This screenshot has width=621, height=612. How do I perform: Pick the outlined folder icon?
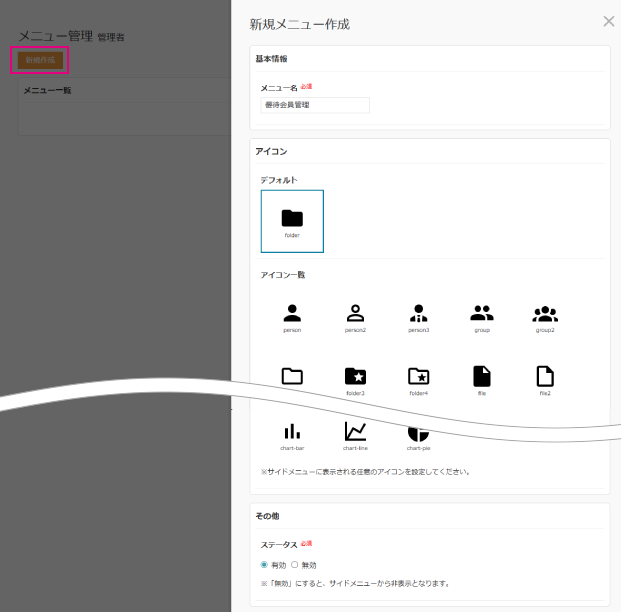[292, 376]
